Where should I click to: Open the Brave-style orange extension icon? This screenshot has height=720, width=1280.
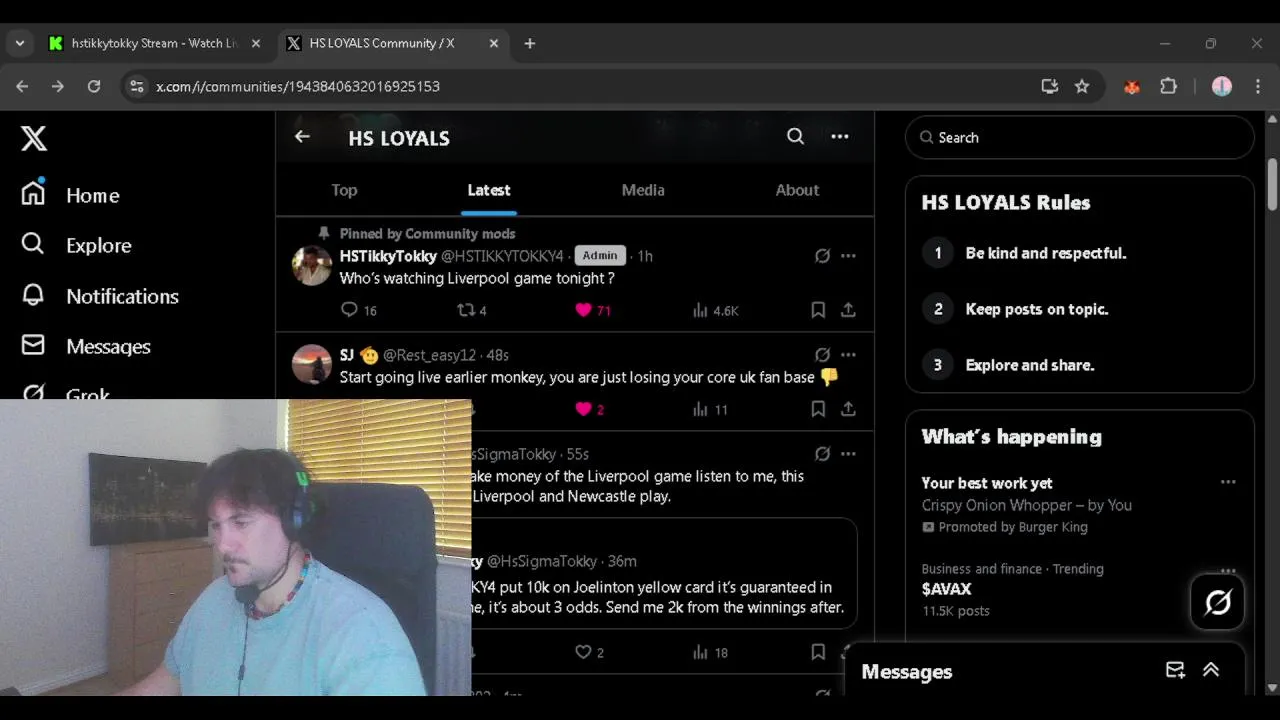coord(1132,86)
